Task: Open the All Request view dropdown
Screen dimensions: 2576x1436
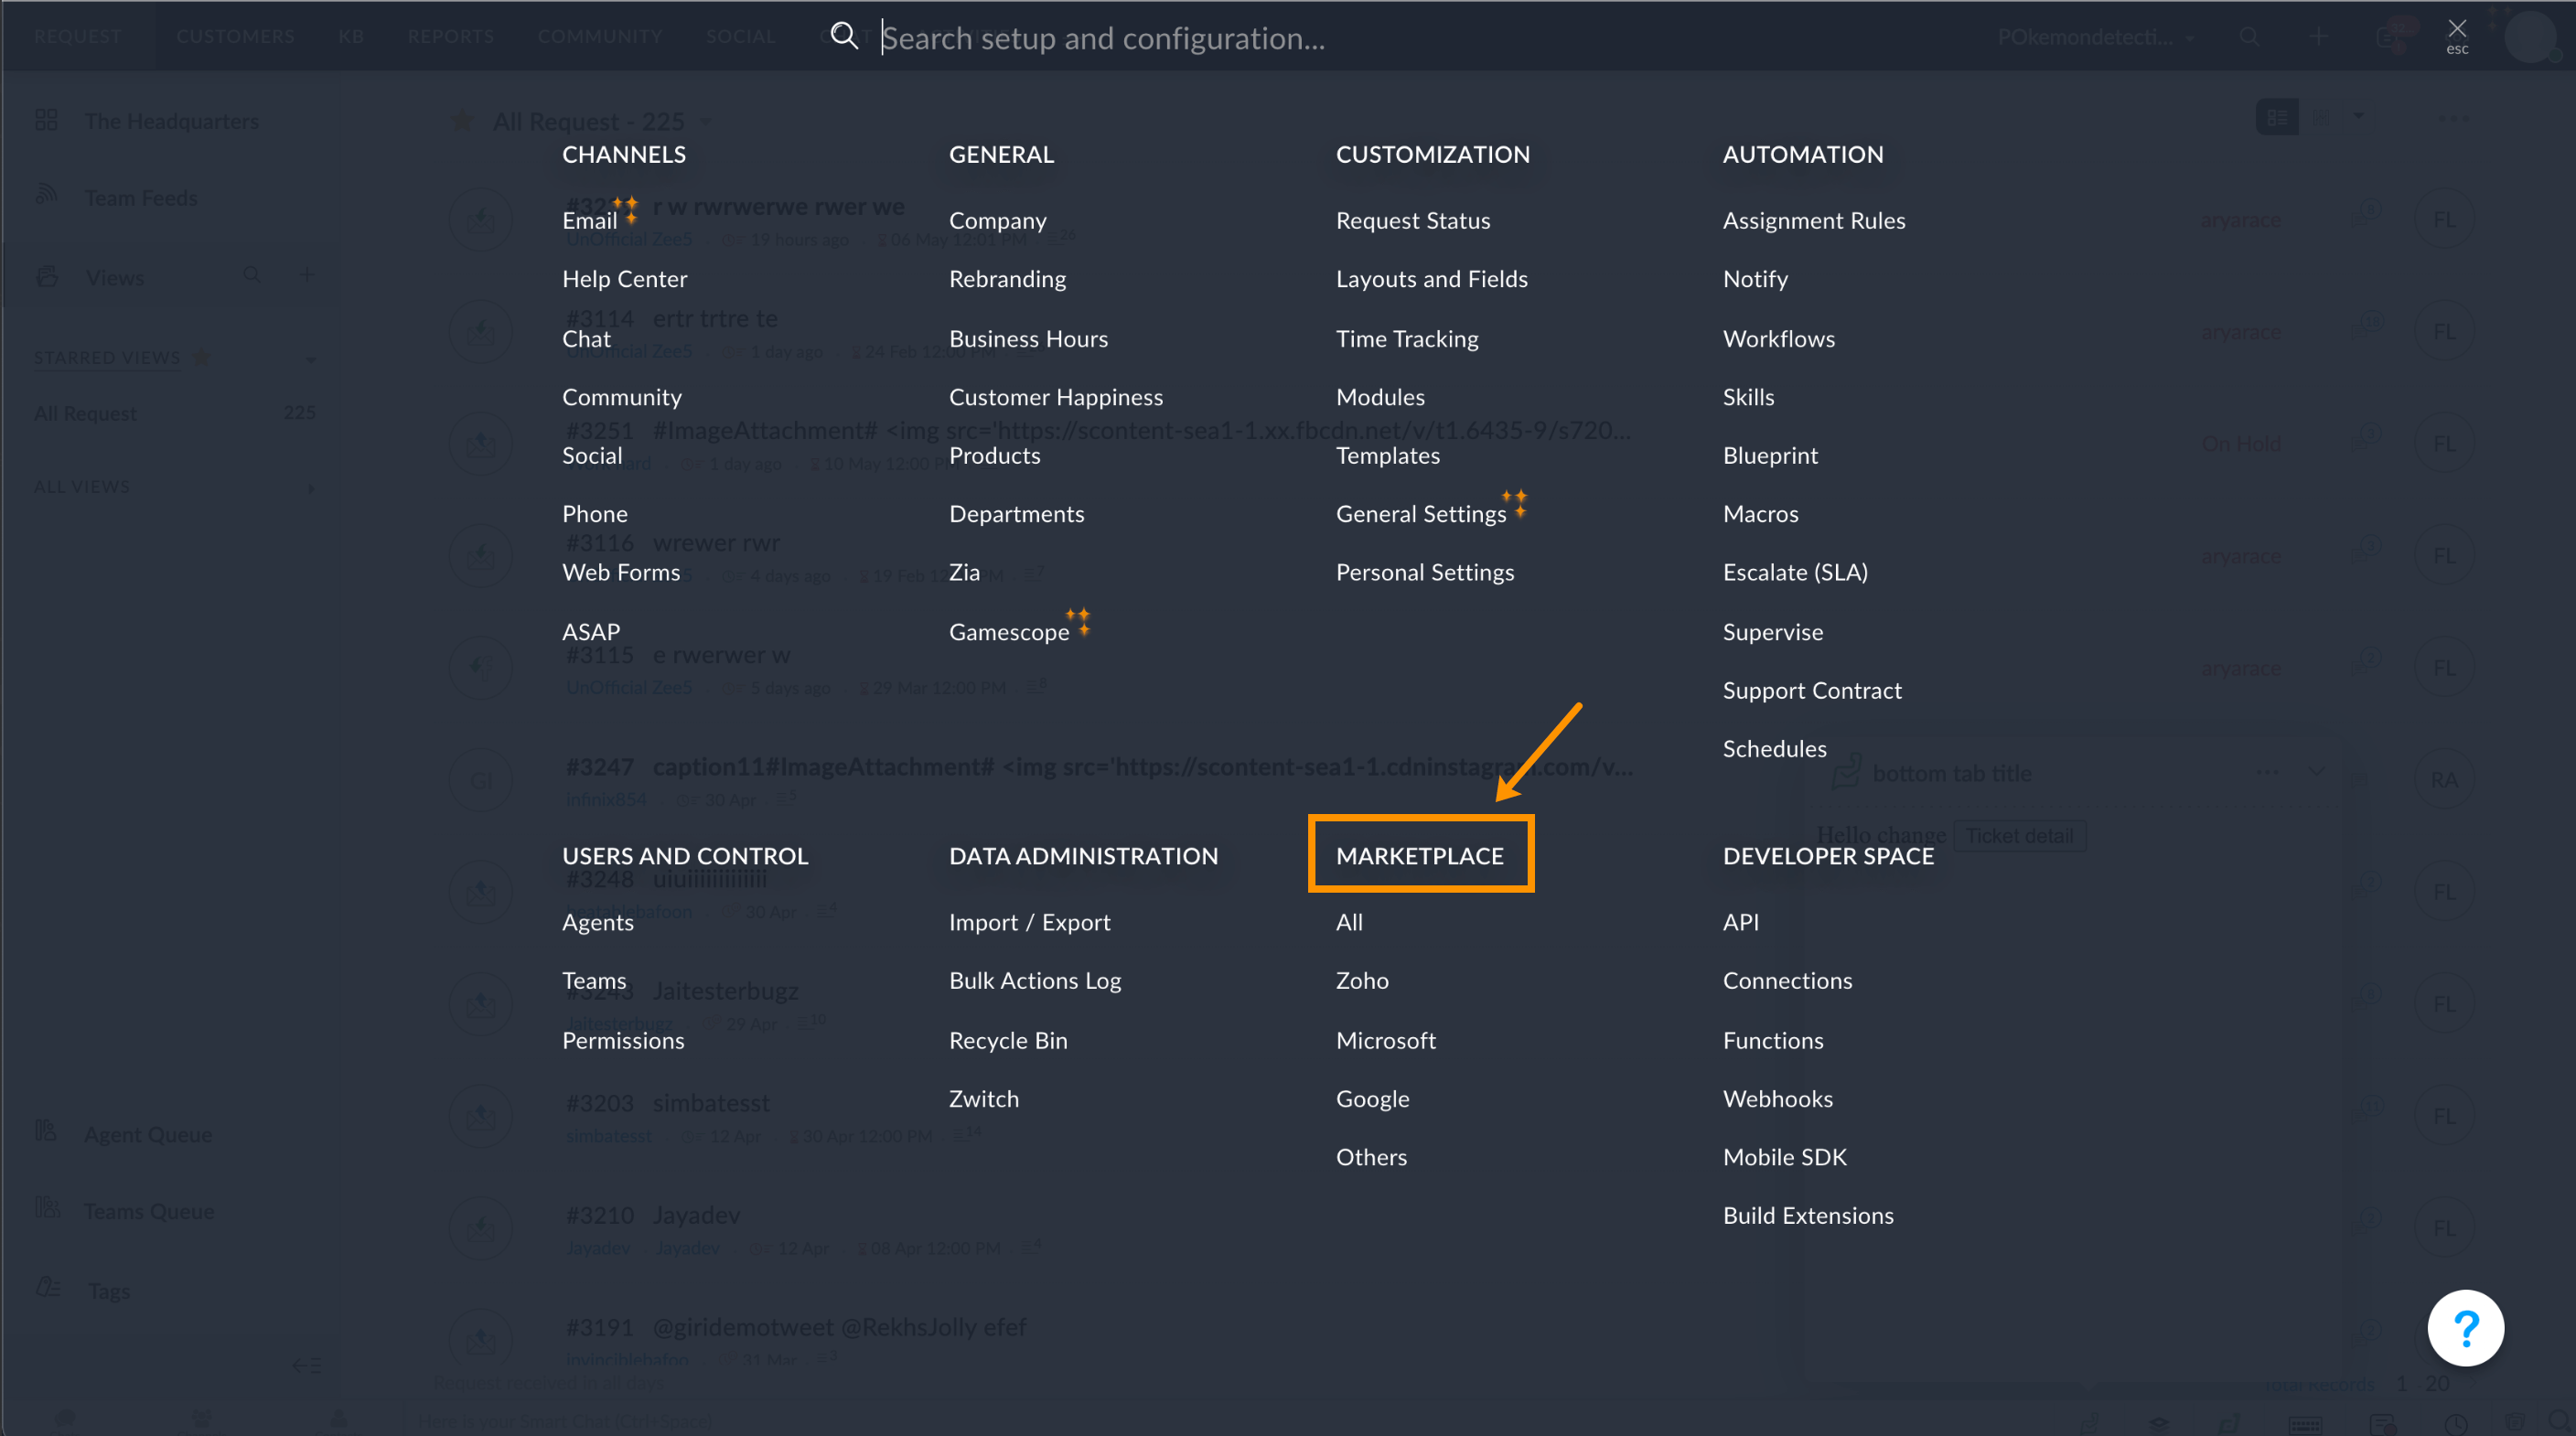Action: point(706,121)
